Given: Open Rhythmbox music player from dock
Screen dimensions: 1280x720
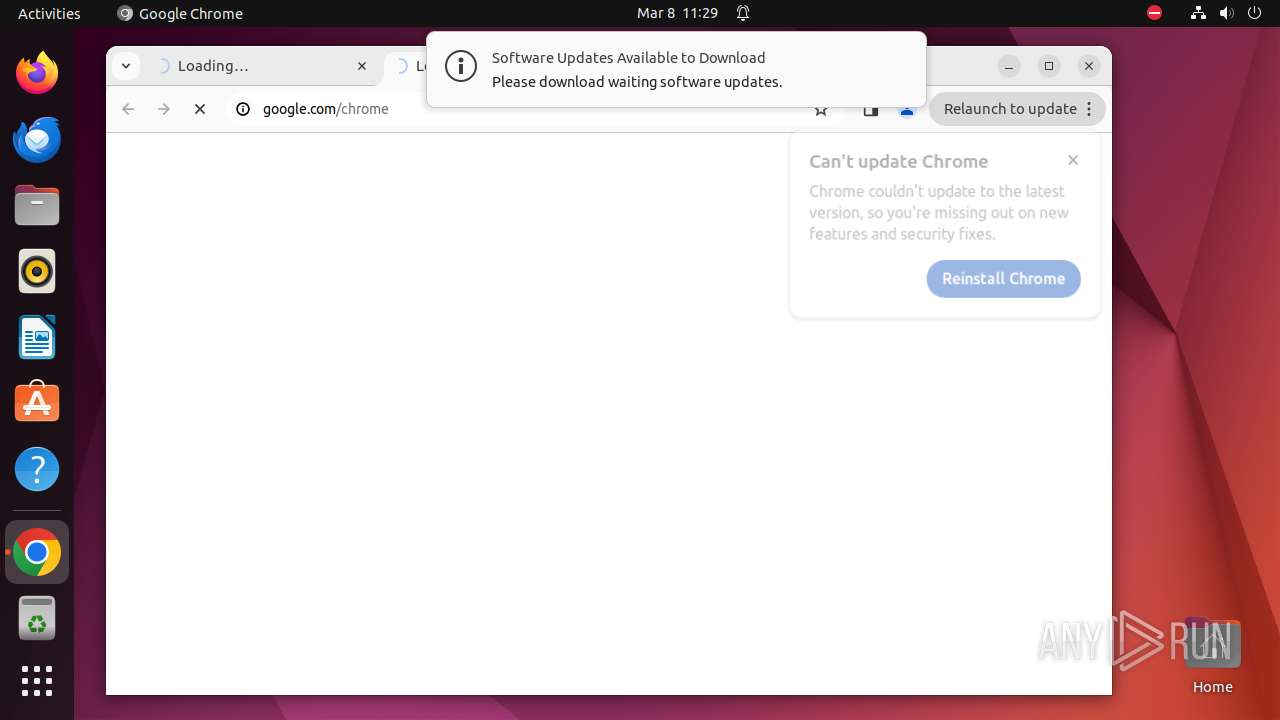Looking at the screenshot, I should (x=37, y=271).
